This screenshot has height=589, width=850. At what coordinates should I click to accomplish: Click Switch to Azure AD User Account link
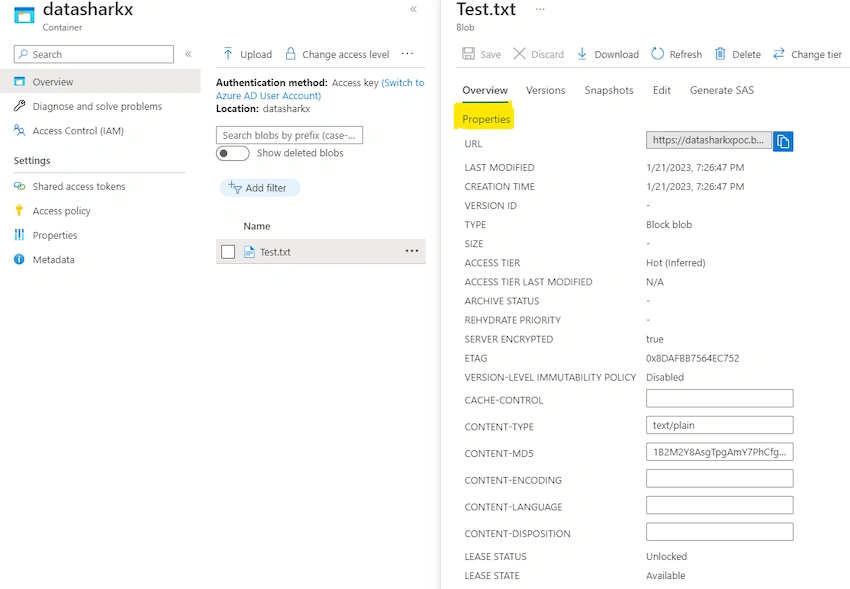pos(320,89)
